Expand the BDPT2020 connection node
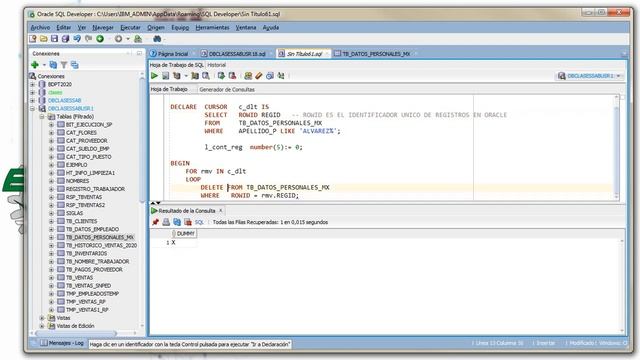 tap(33, 84)
